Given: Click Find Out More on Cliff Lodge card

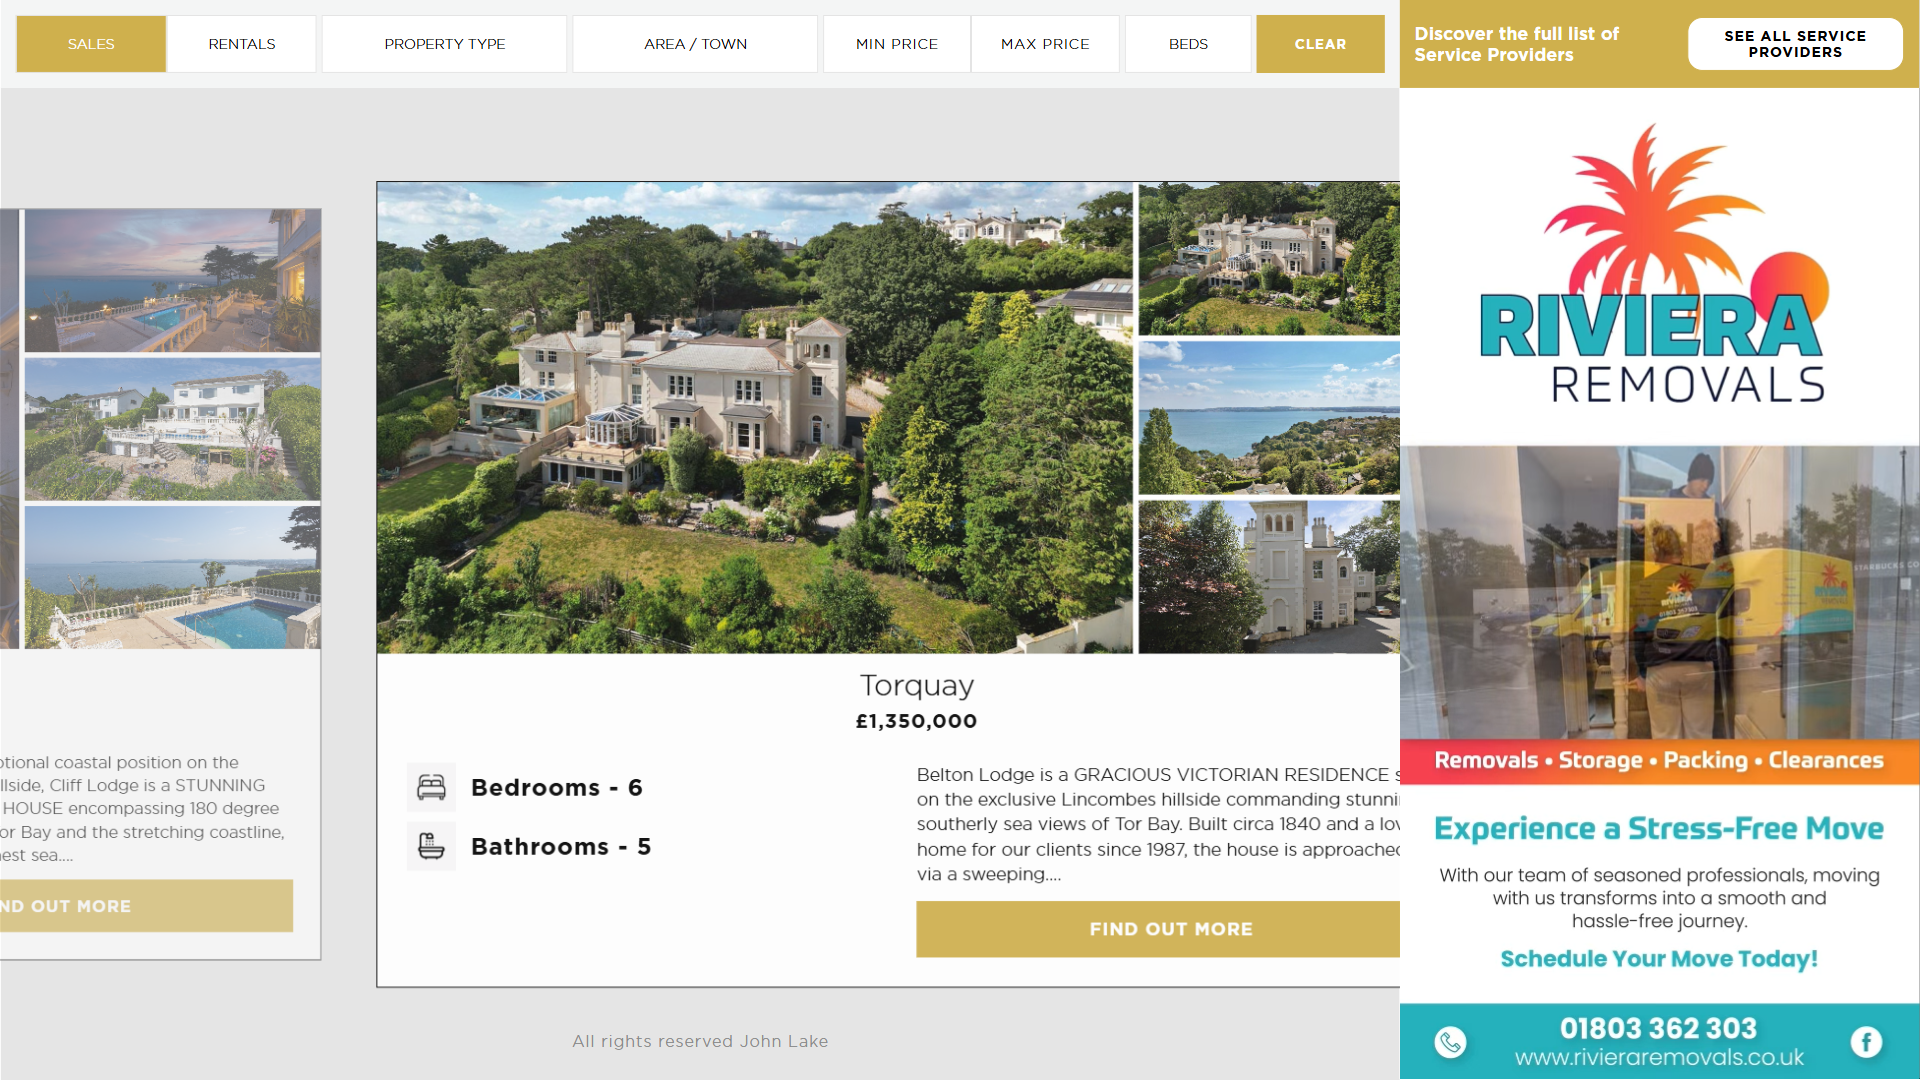Looking at the screenshot, I should click(146, 906).
